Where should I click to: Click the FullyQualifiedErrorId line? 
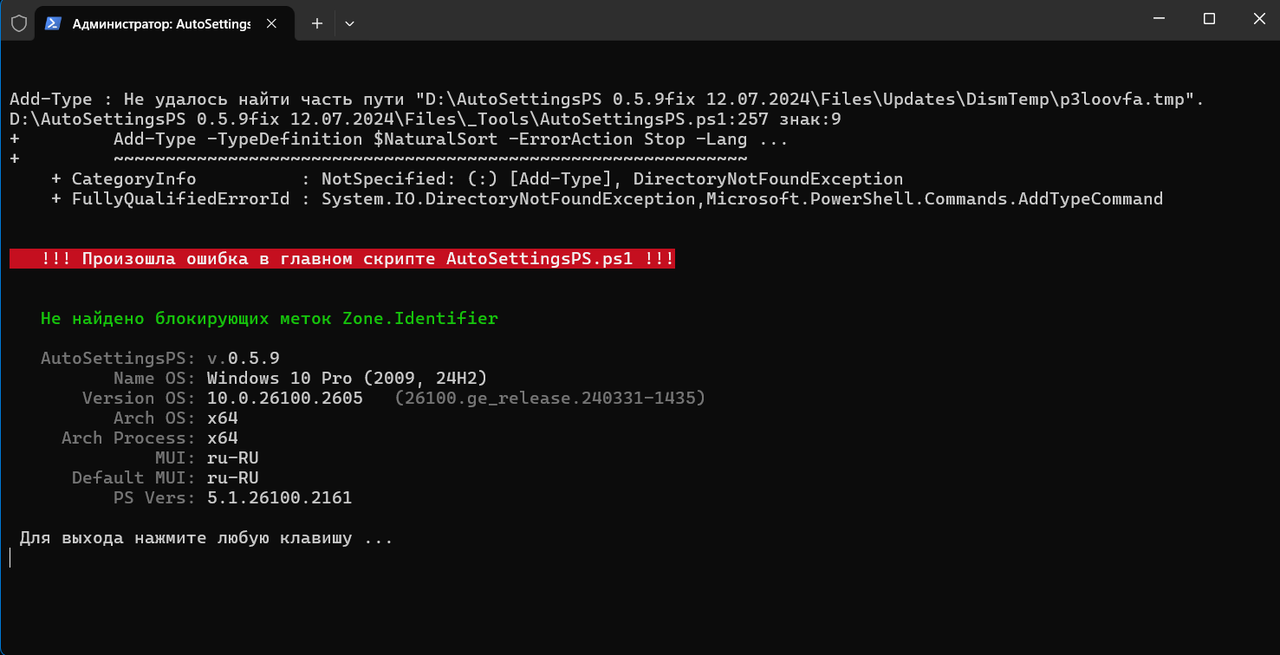click(607, 199)
